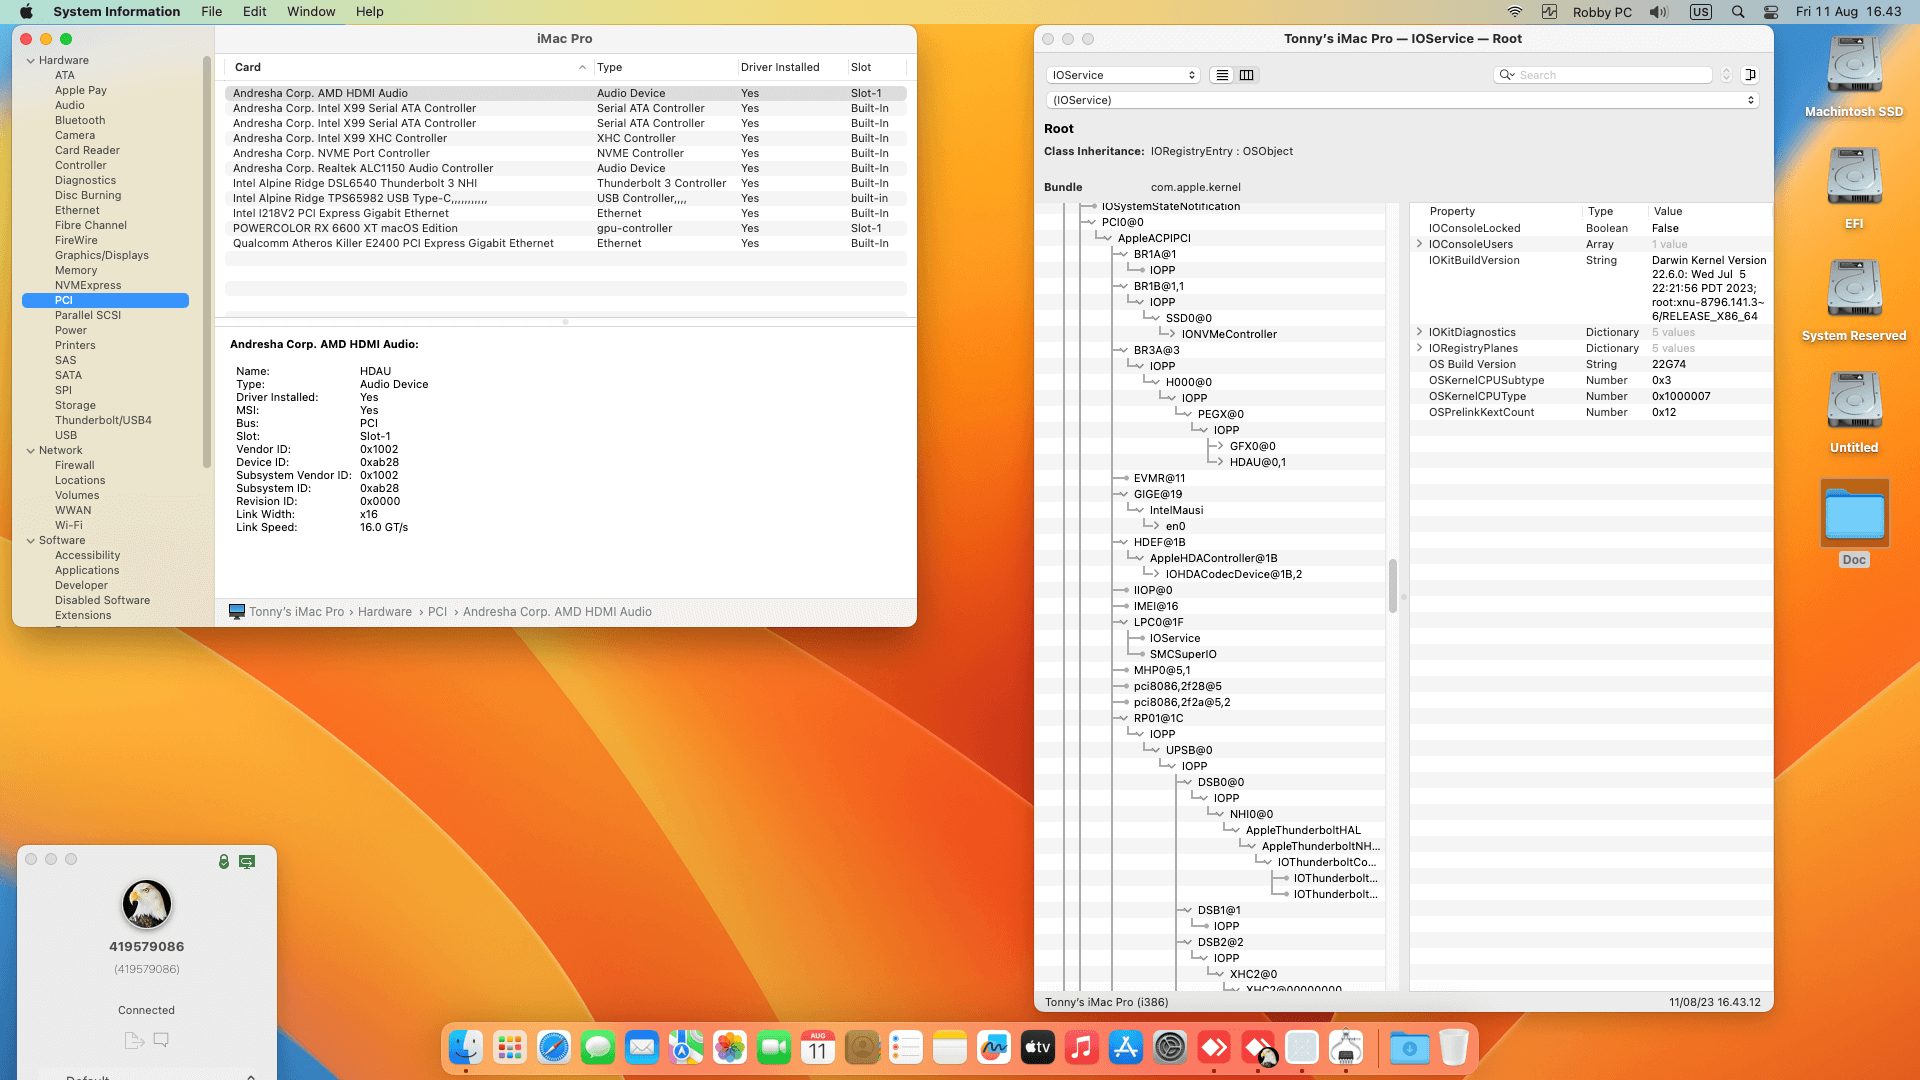Expand the IOConsoleUsers property
Image resolution: width=1920 pixels, height=1080 pixels.
point(1419,244)
